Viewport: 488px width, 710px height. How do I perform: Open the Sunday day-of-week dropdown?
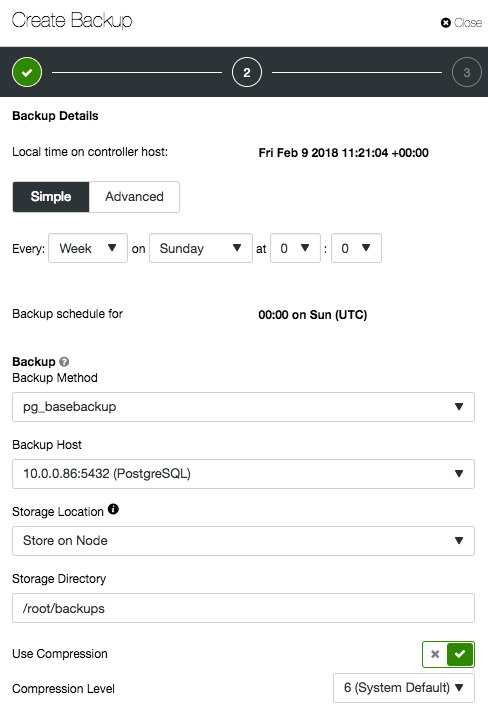point(201,248)
